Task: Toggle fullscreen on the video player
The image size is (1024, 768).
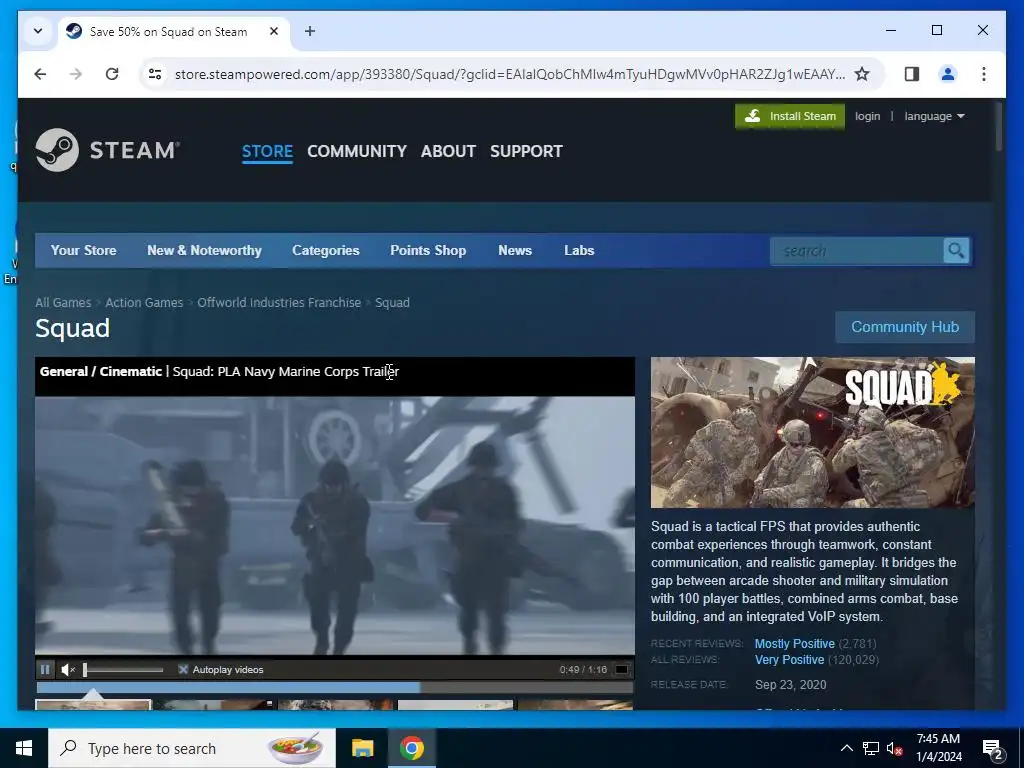Action: (622, 669)
